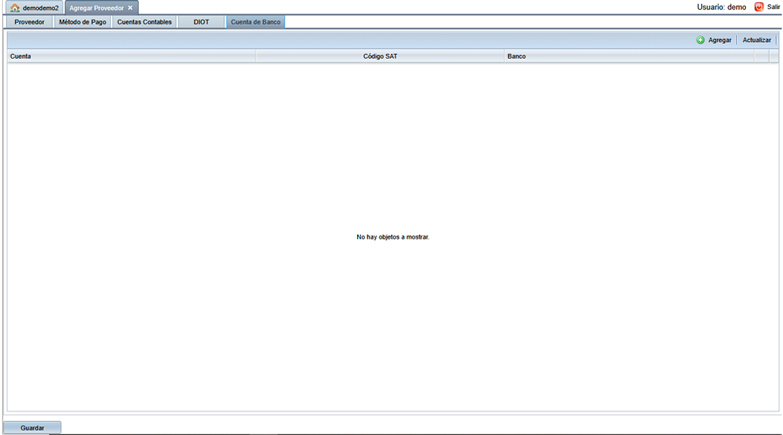Image resolution: width=783 pixels, height=435 pixels.
Task: Click the Usuario: demo label
Action: tap(721, 7)
